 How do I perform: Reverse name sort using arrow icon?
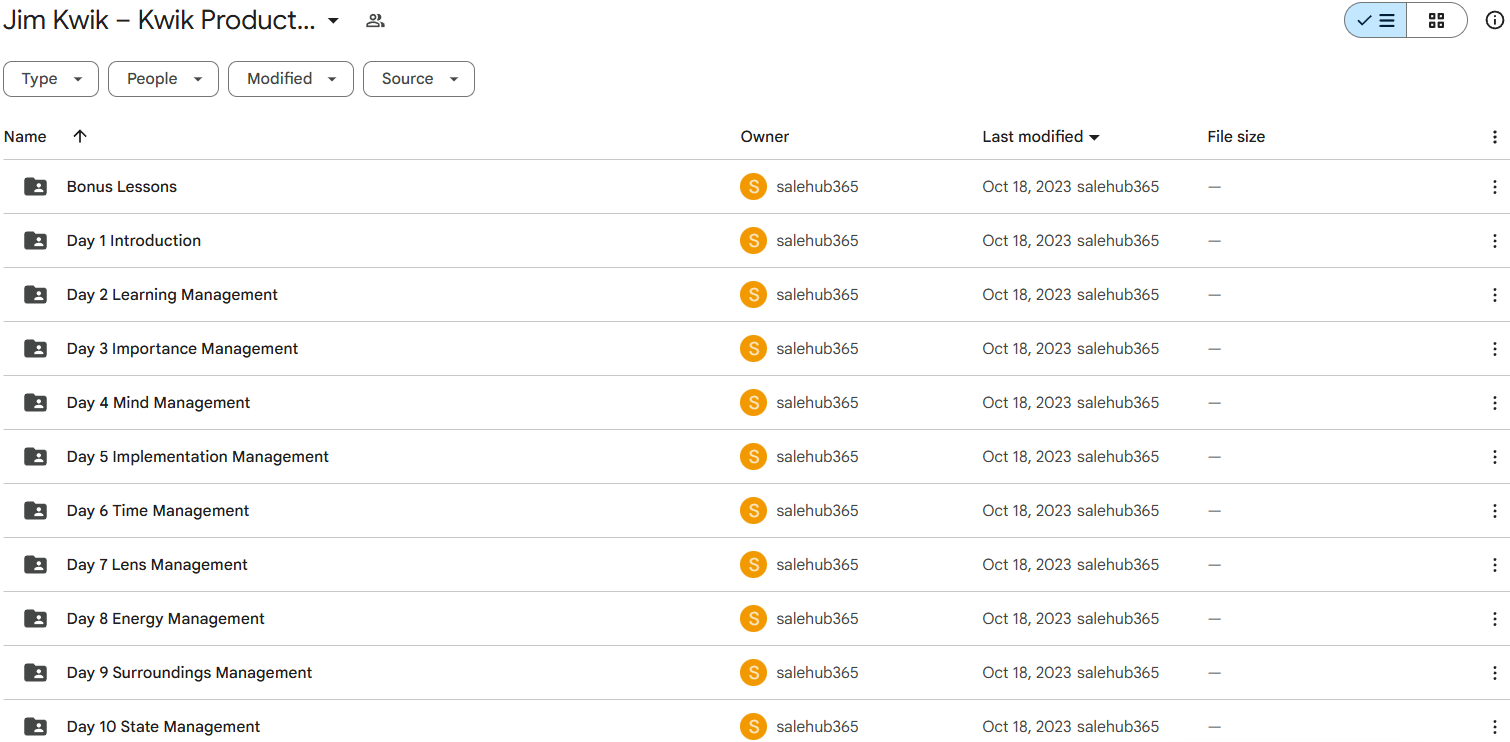(80, 136)
